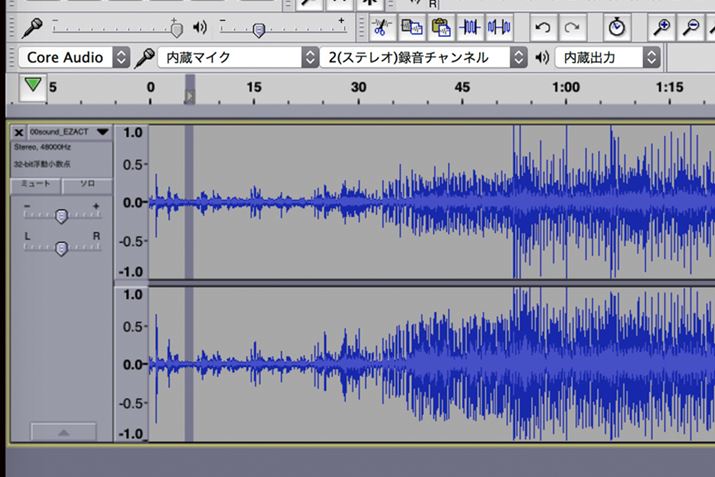
Task: Click the track gain slider
Action: tap(61, 215)
